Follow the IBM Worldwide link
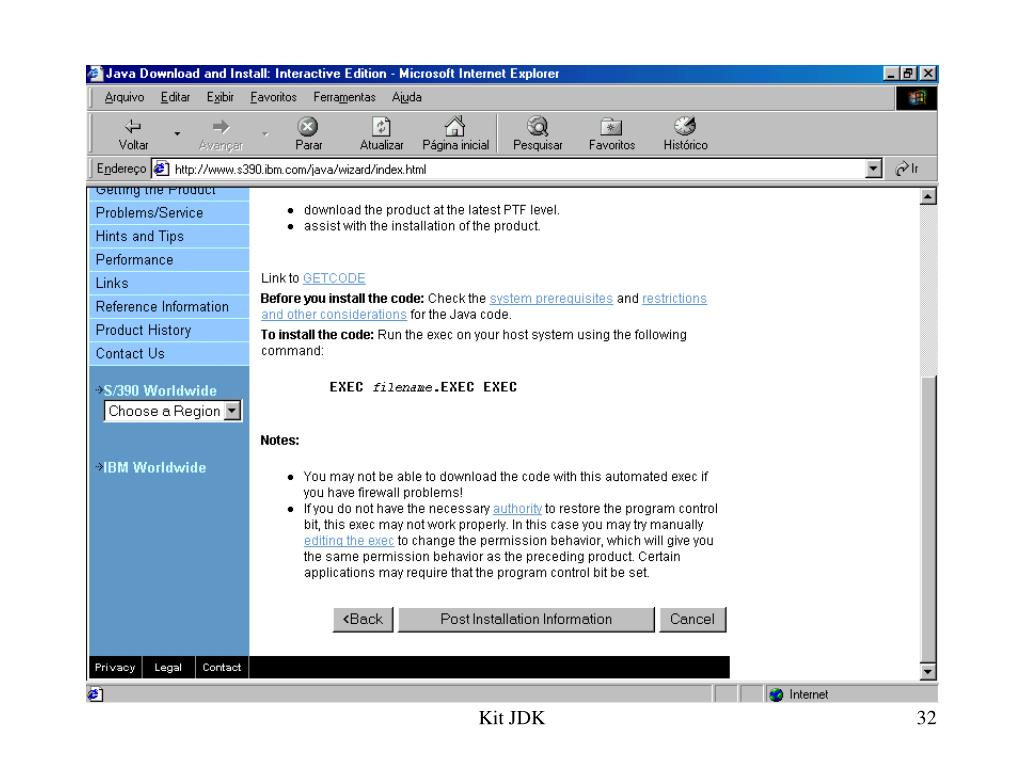 click(155, 468)
